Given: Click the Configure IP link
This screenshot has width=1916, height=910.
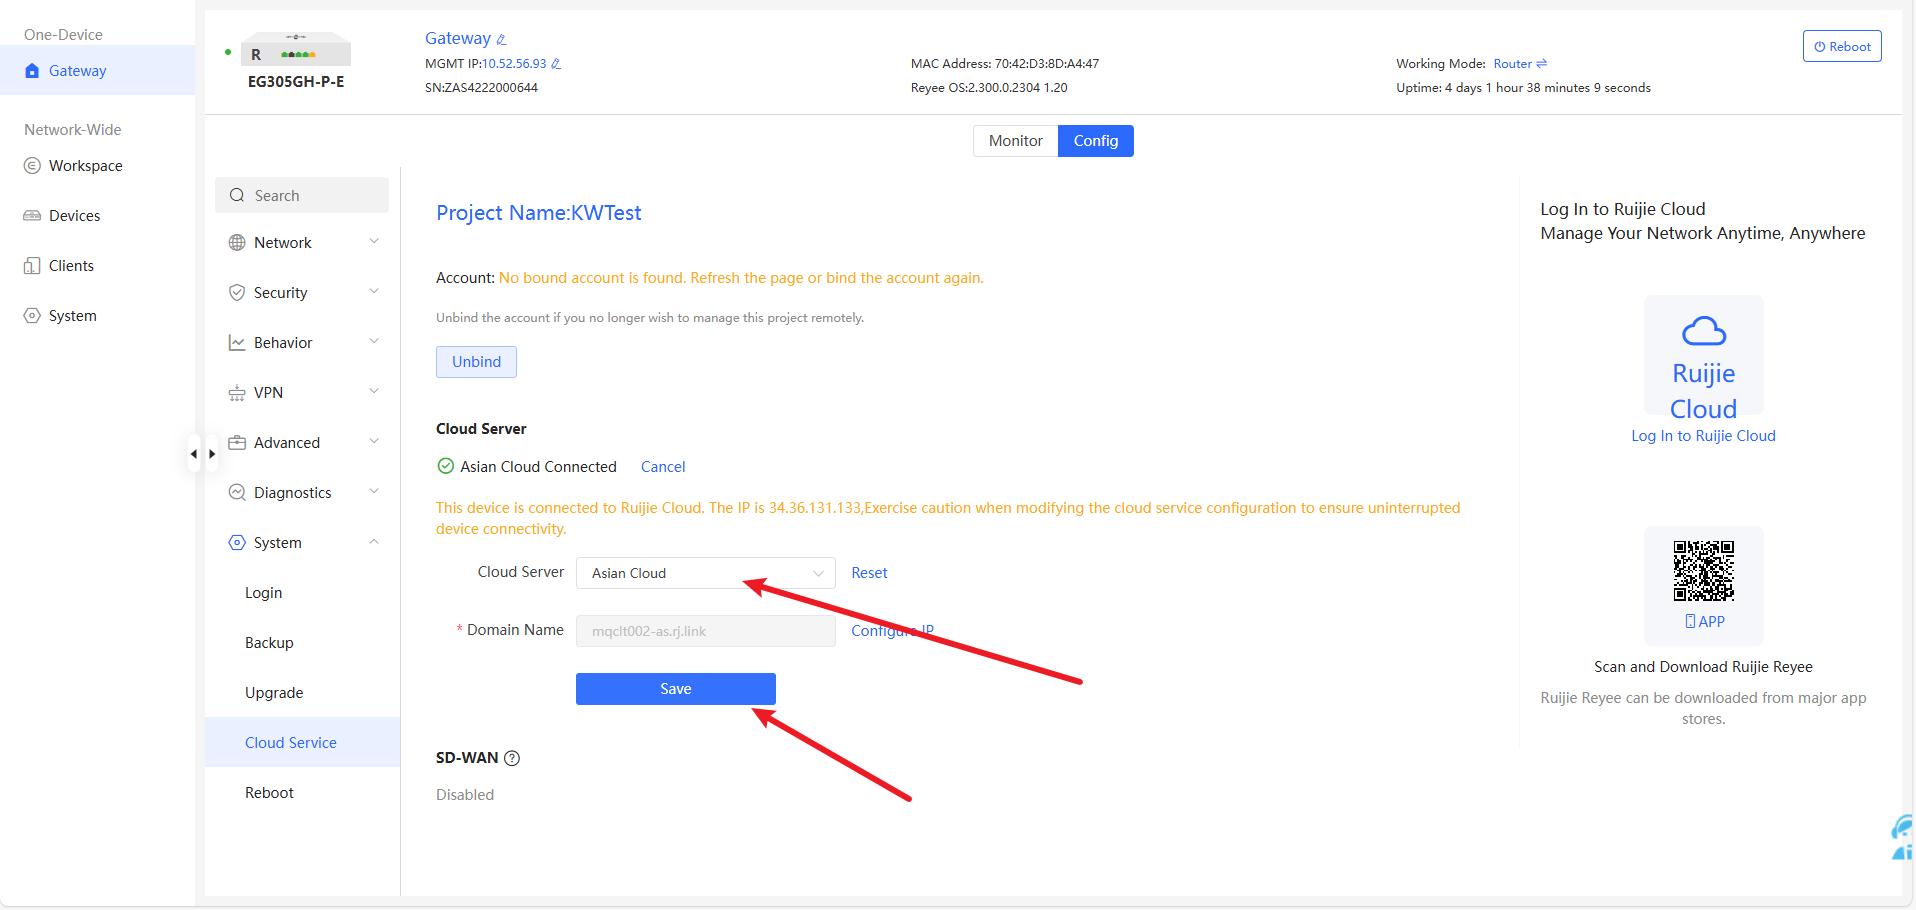Looking at the screenshot, I should (x=892, y=630).
